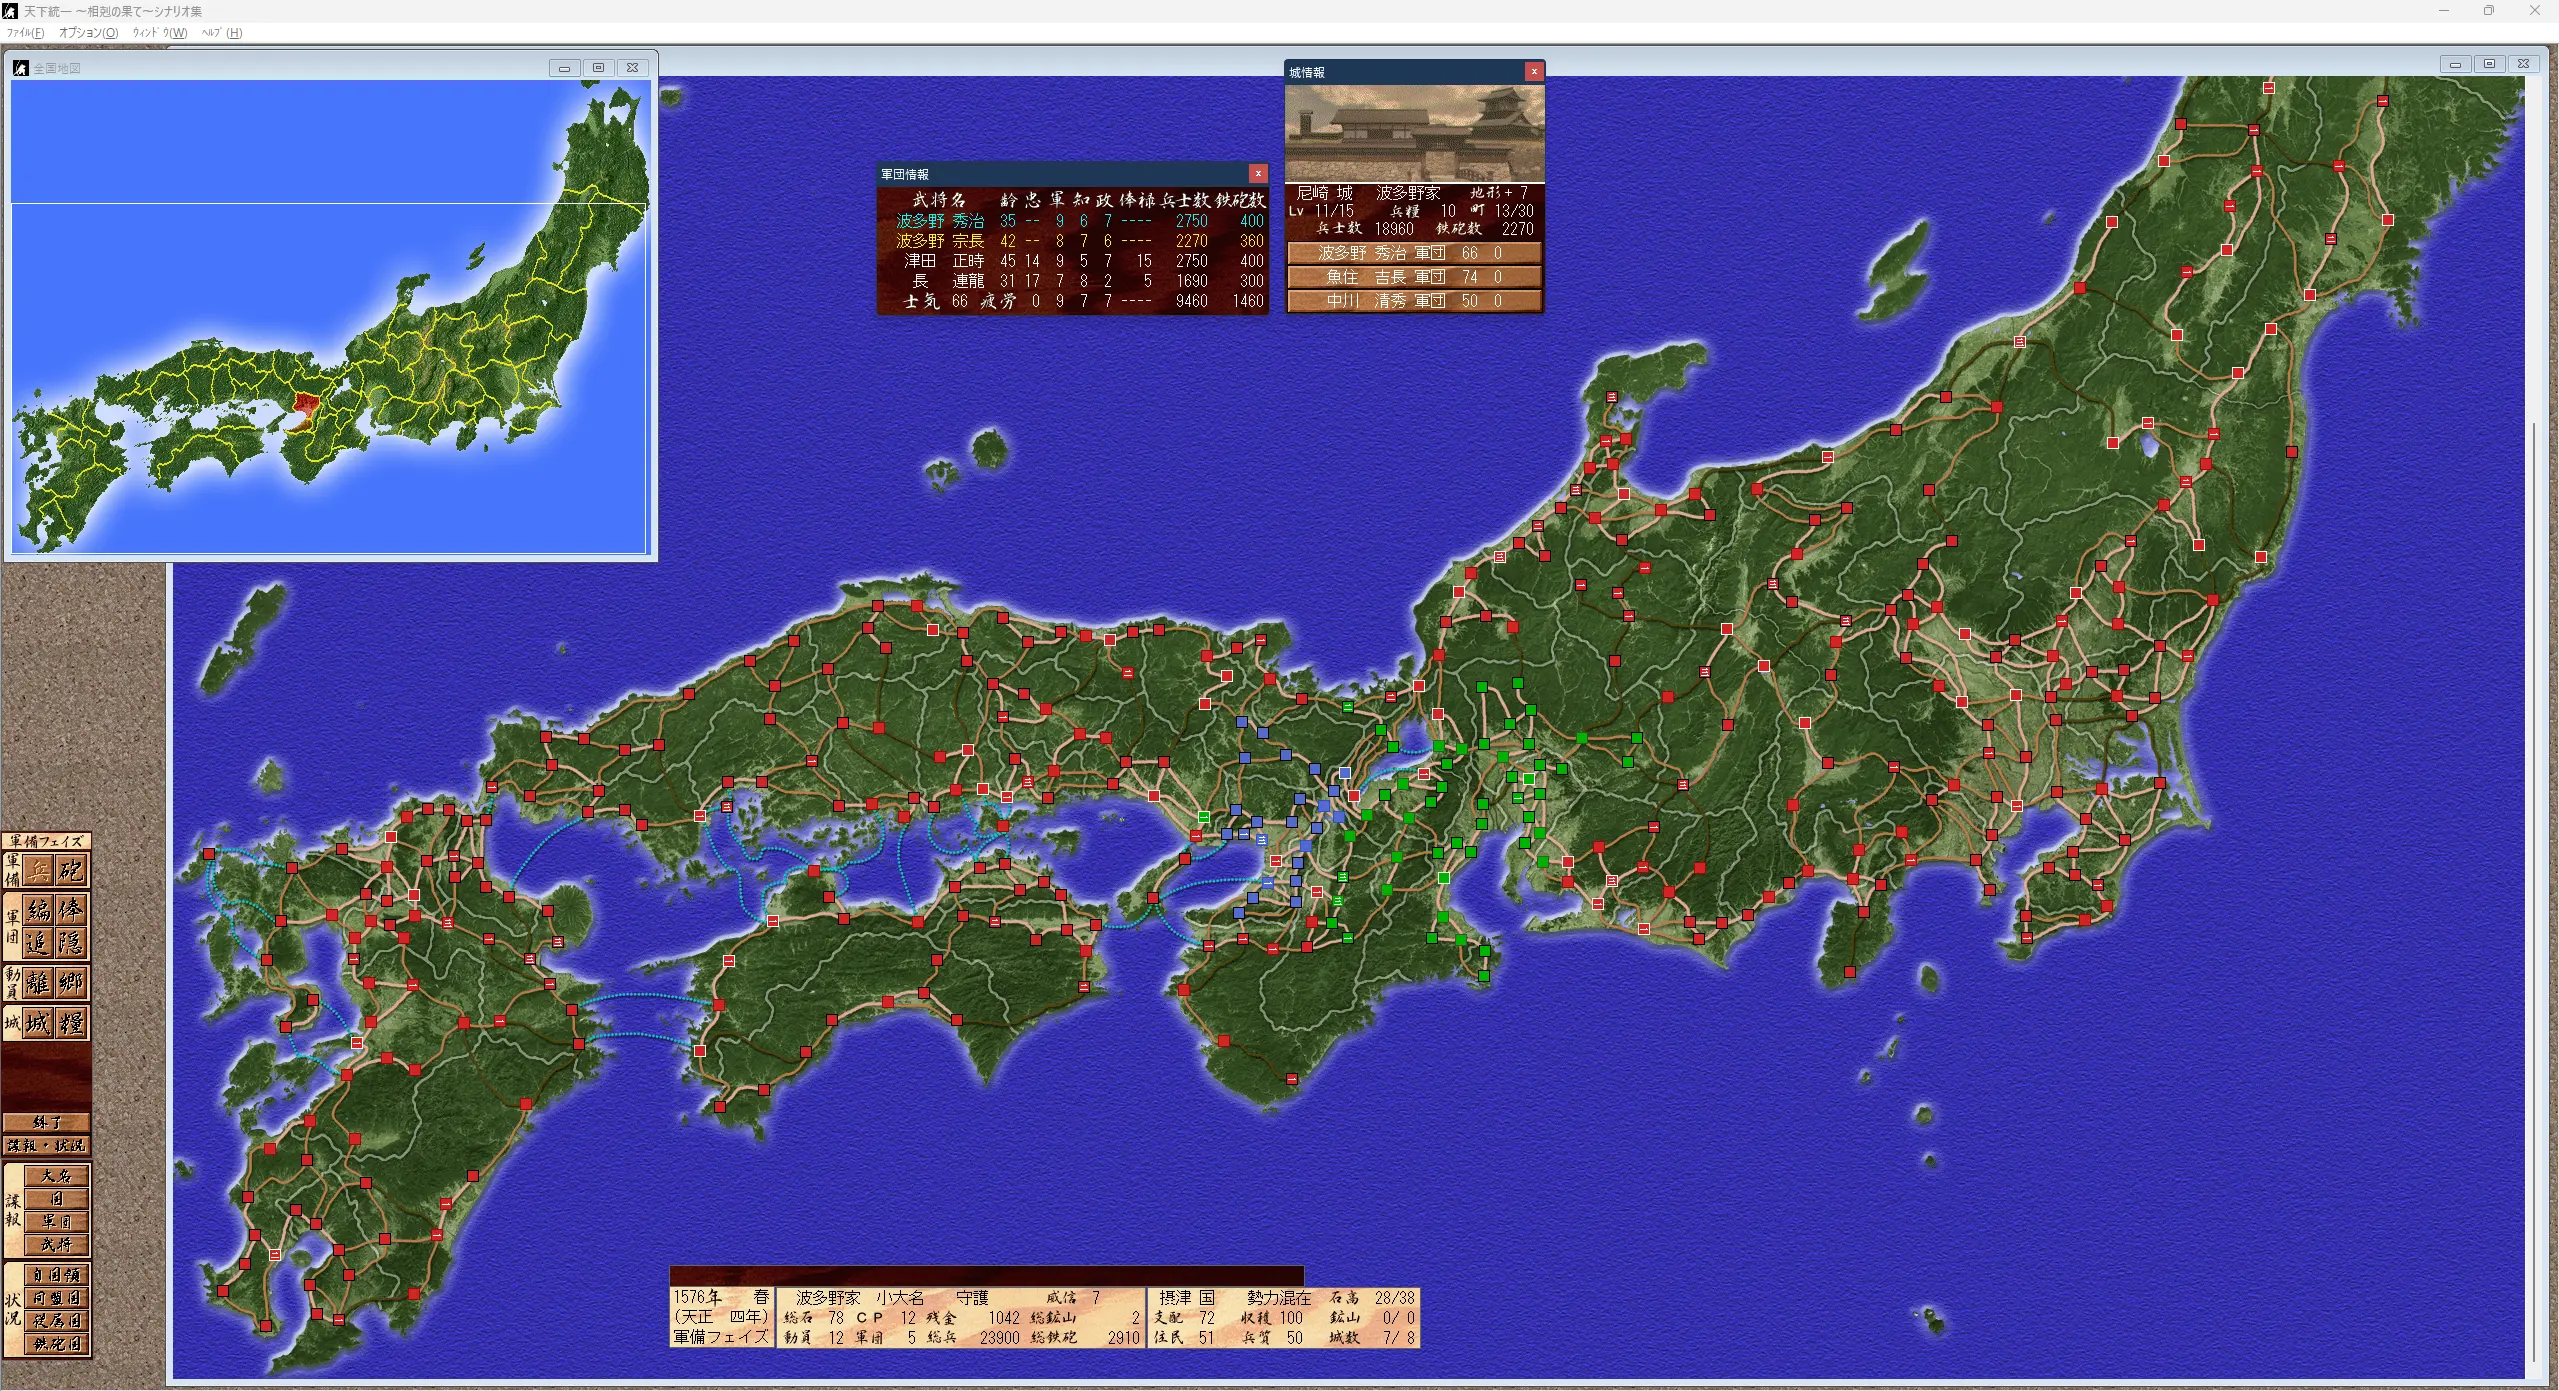Open the オプション(O) menu
Screen dimensions: 2559x1391
88,33
